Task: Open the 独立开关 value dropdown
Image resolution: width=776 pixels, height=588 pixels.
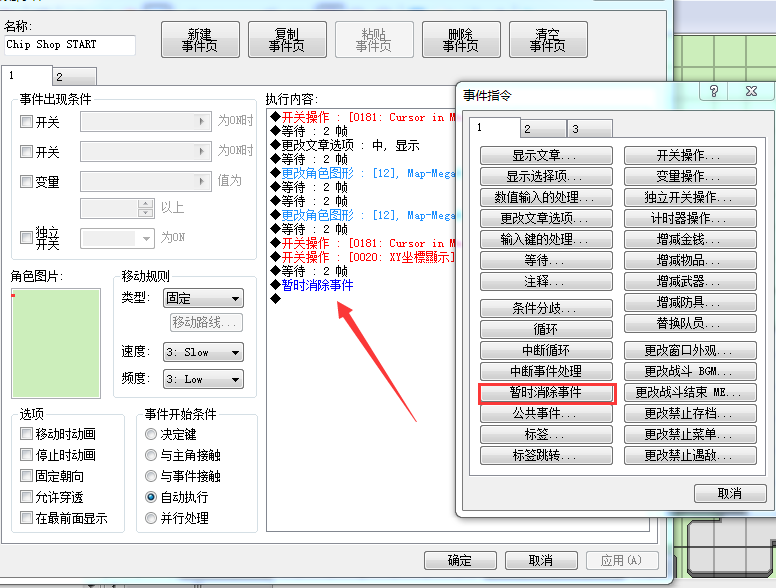Action: click(117, 238)
